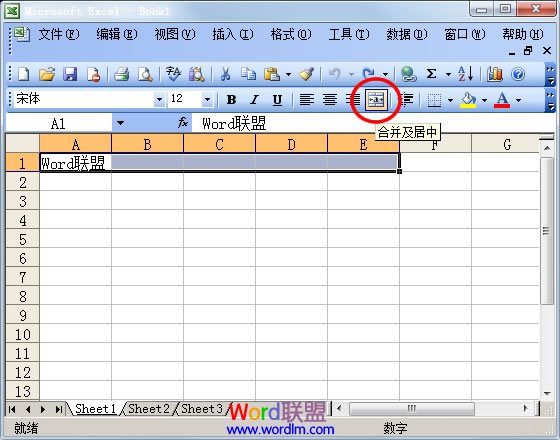Select column B header

pyautogui.click(x=147, y=144)
